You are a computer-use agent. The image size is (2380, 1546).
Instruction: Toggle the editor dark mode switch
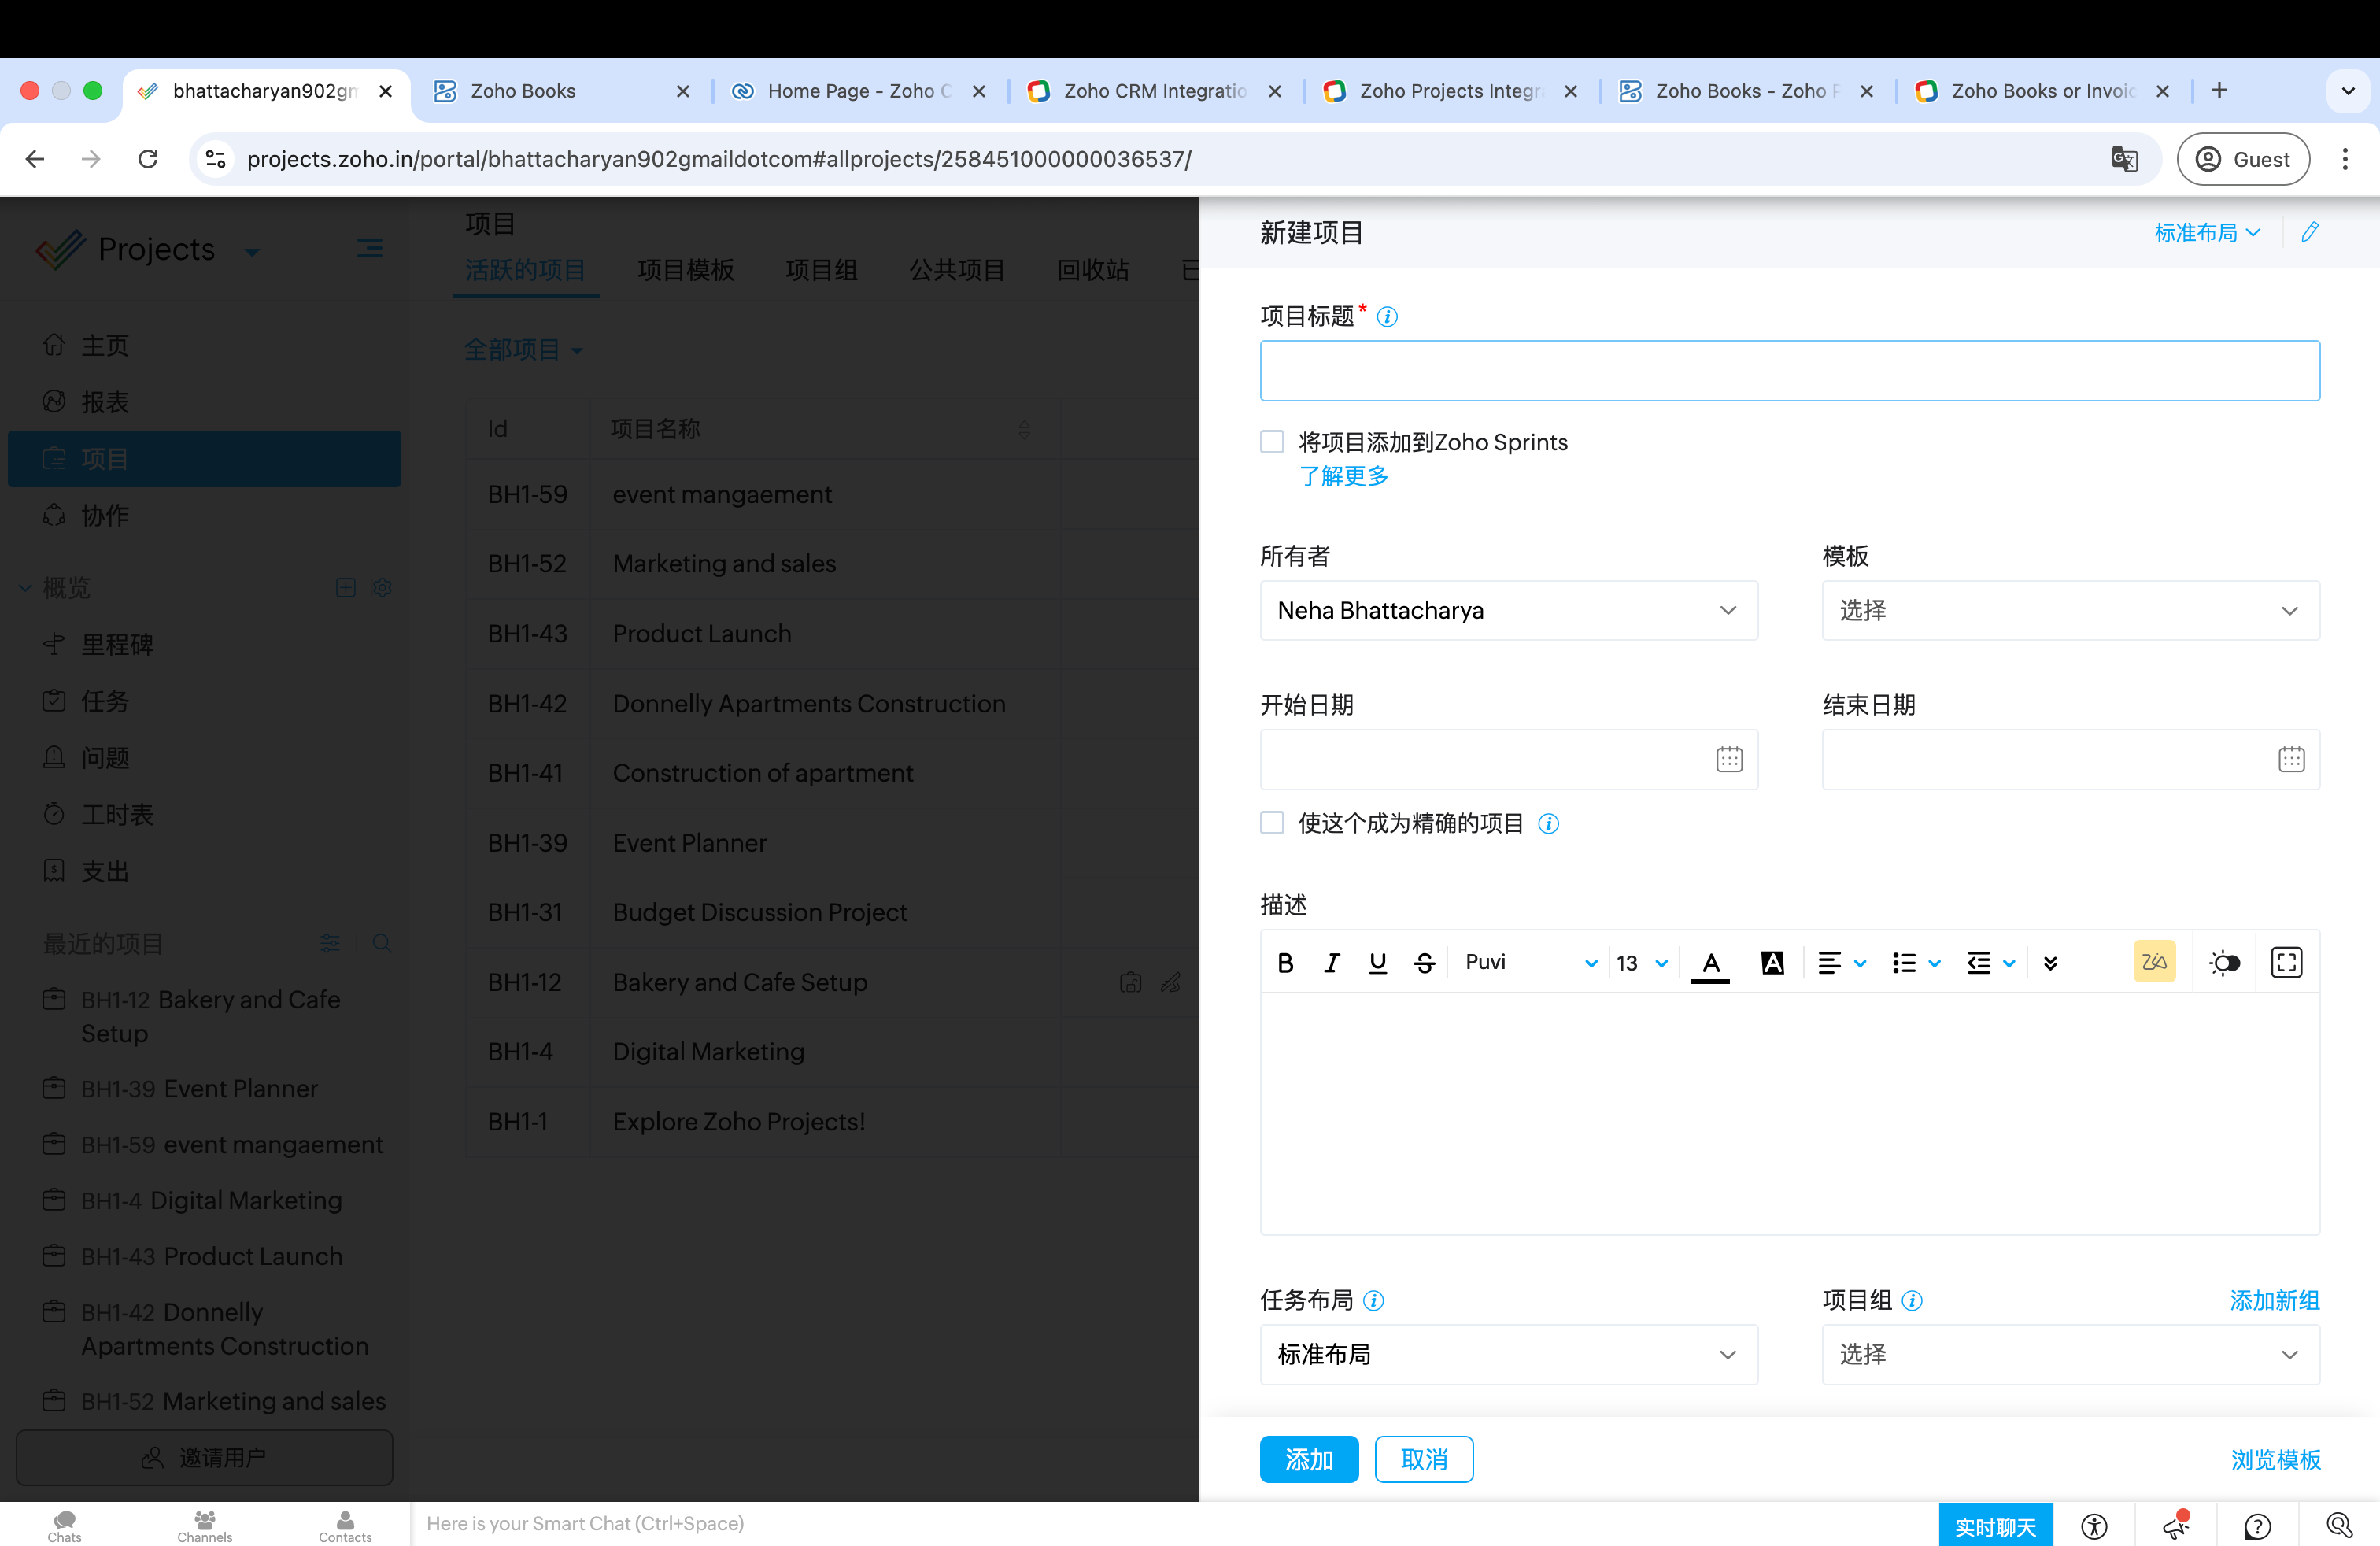tap(2224, 962)
